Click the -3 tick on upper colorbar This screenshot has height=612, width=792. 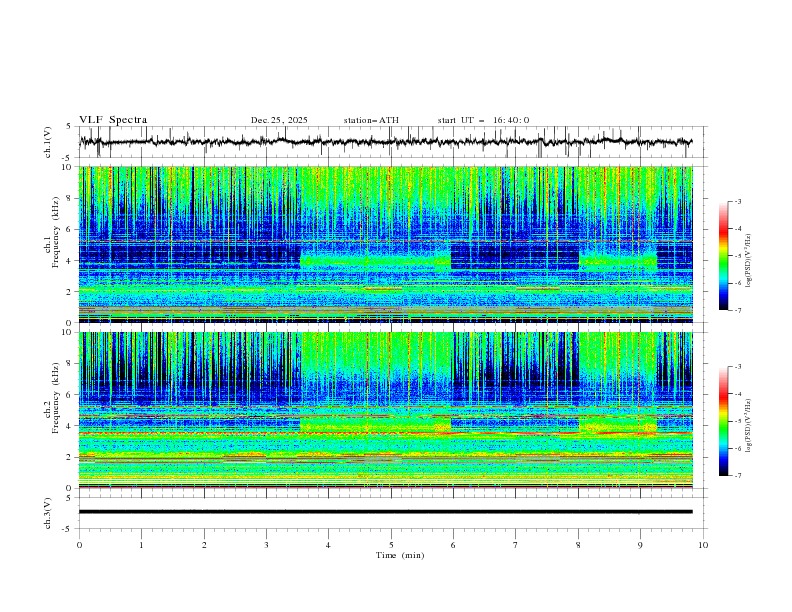(737, 201)
